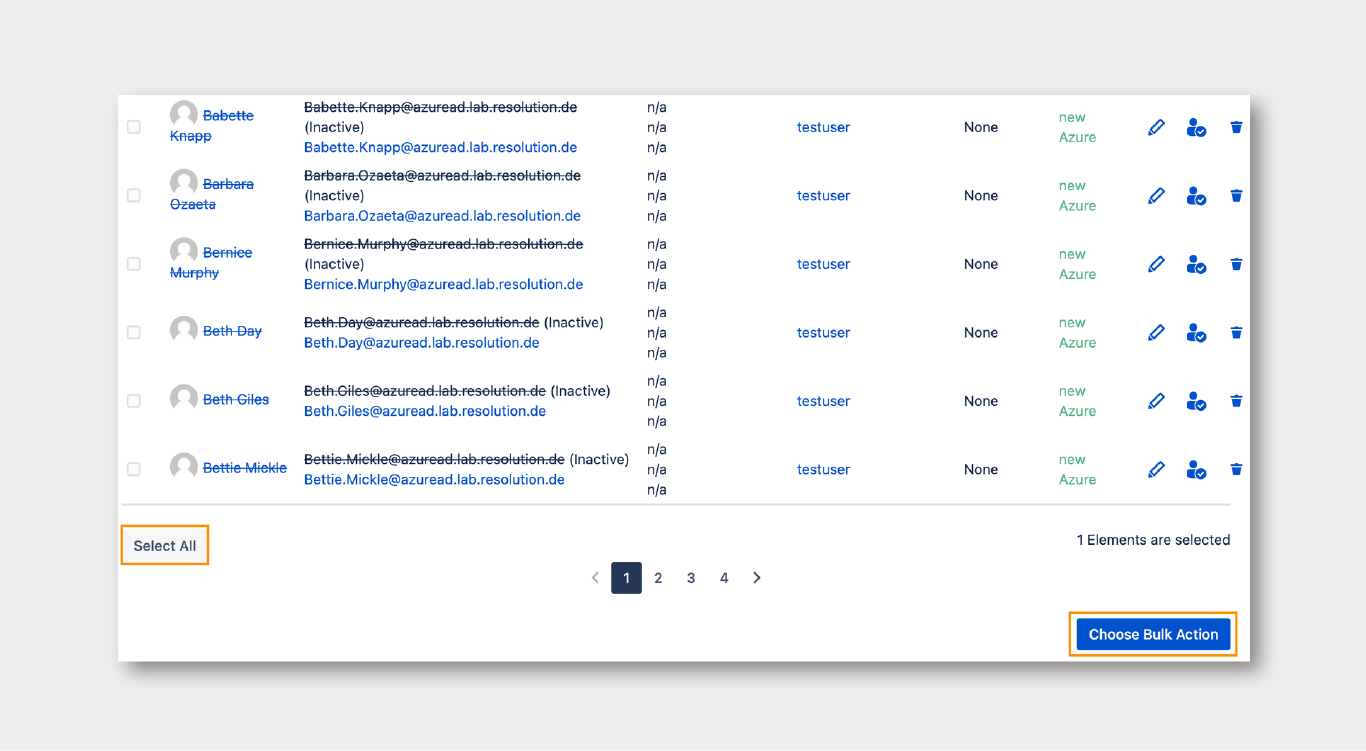Click the Choose Bulk Action button
The image size is (1366, 751).
(1153, 634)
